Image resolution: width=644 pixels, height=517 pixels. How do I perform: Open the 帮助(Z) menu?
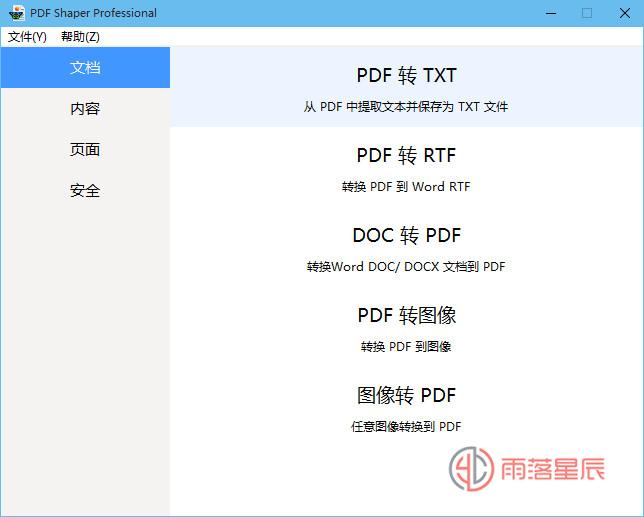(x=80, y=37)
